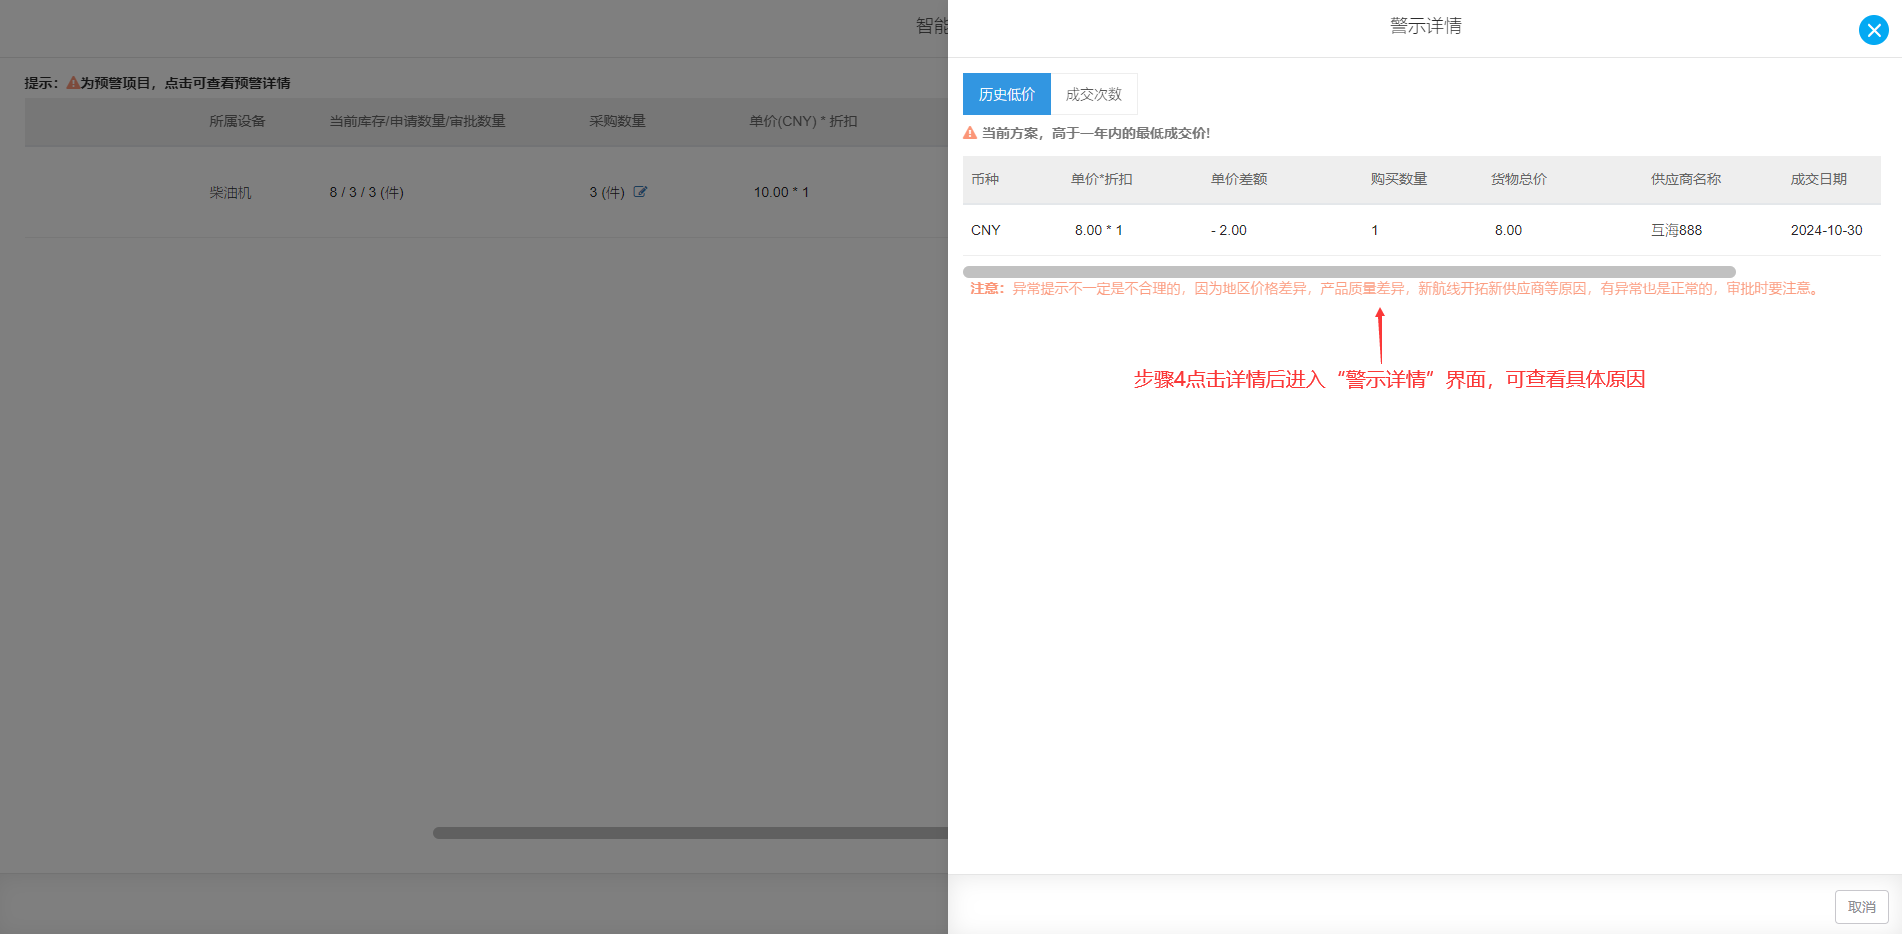1902x934 pixels.
Task: Click the 成交日期 column header
Action: (1819, 179)
